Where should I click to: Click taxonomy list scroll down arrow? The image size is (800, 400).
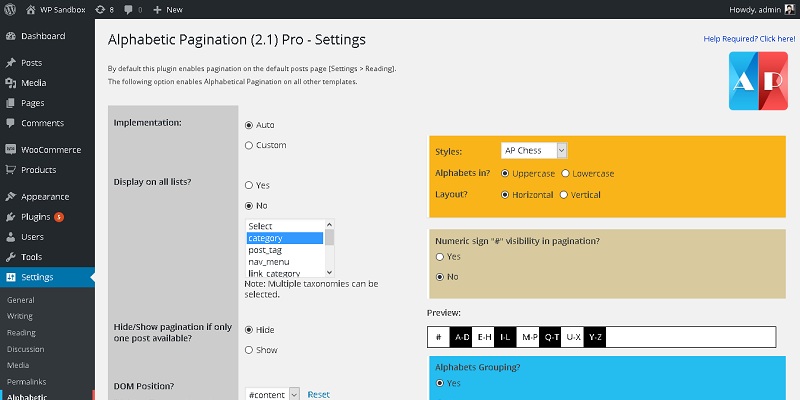(x=330, y=272)
